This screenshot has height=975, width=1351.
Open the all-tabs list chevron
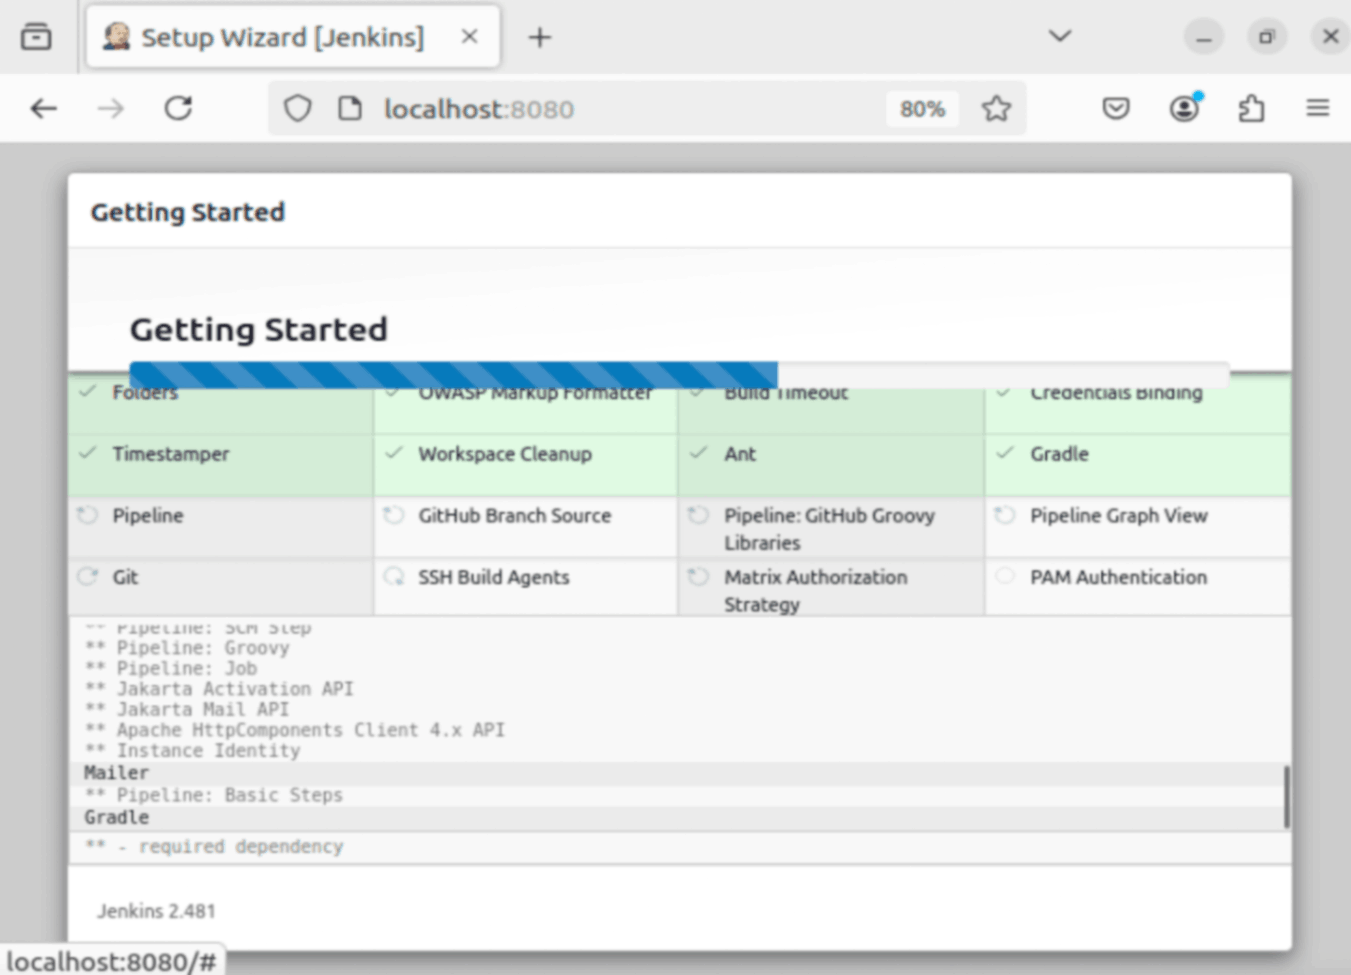coord(1058,36)
